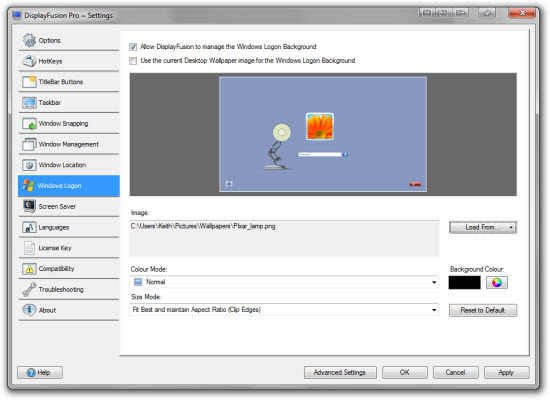Screen dimensions: 550x400
Task: Click the Window Location icon
Action: tap(29, 165)
